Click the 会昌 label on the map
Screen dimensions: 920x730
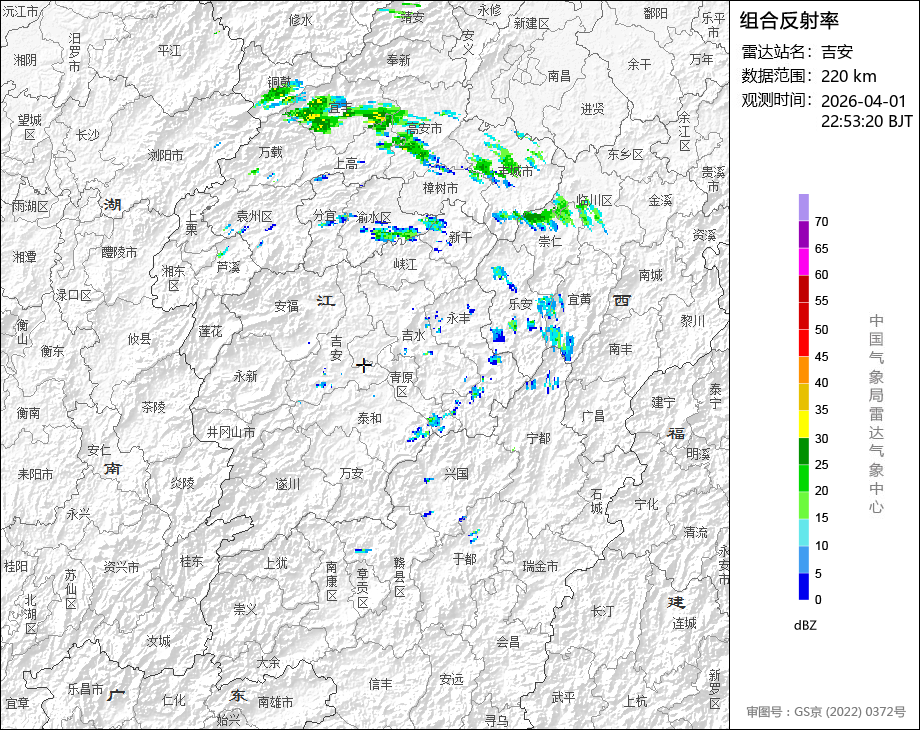[508, 641]
